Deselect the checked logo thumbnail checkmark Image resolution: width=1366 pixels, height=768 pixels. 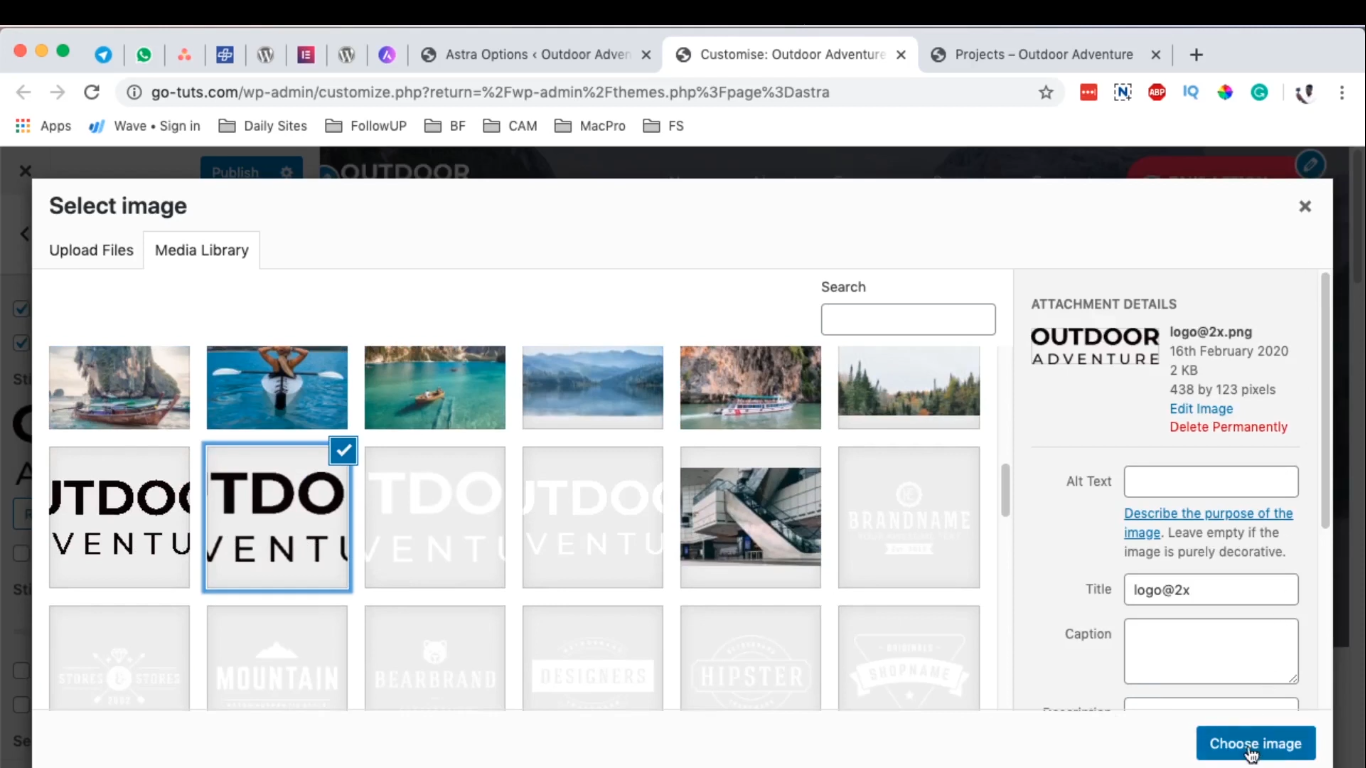[x=343, y=451]
